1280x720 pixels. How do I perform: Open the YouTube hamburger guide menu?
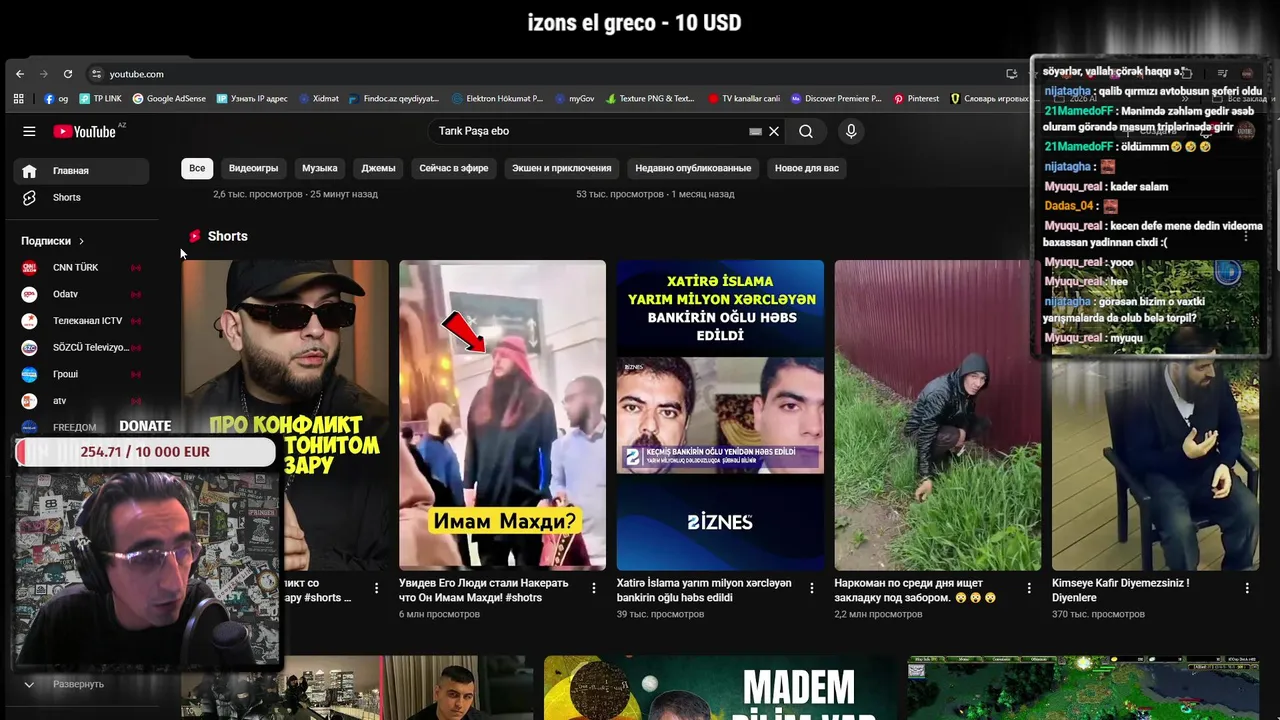(x=29, y=131)
